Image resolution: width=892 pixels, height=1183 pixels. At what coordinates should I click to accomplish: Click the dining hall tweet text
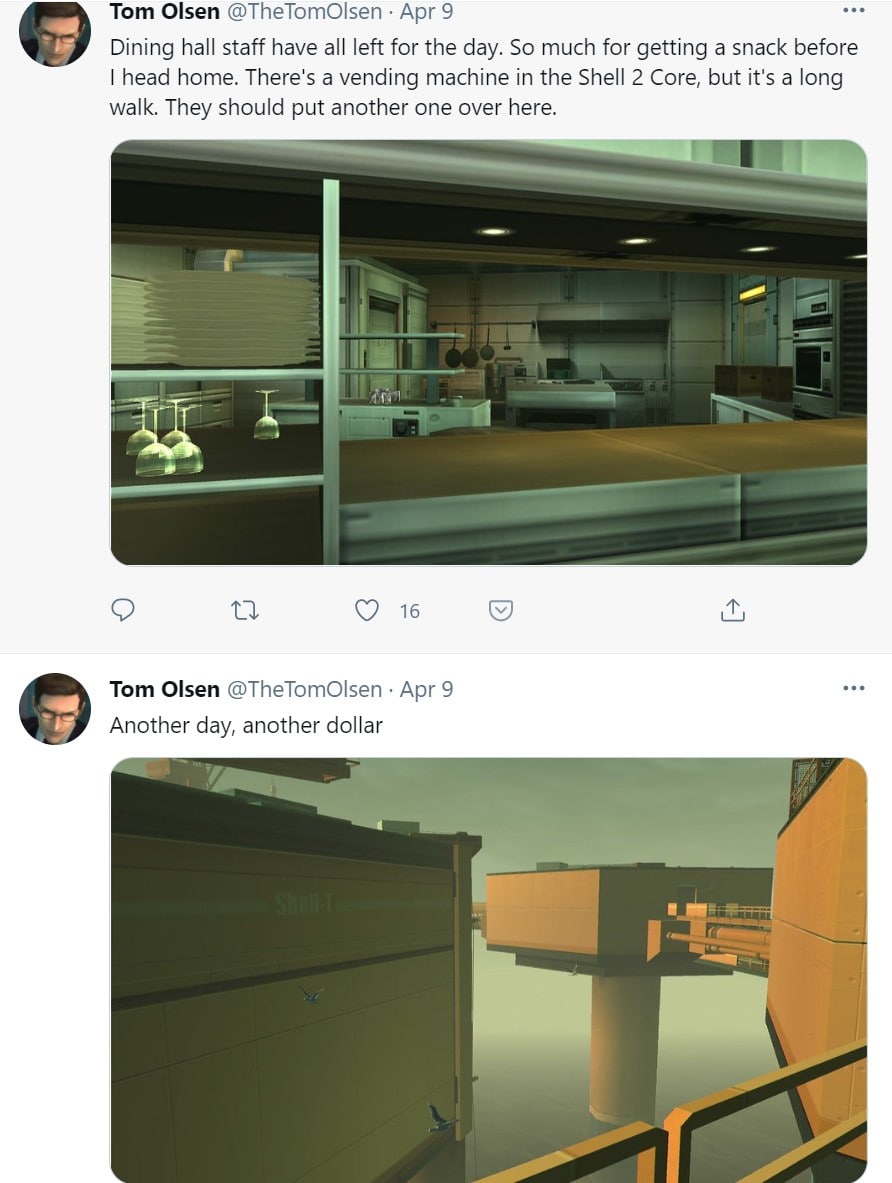(x=484, y=77)
